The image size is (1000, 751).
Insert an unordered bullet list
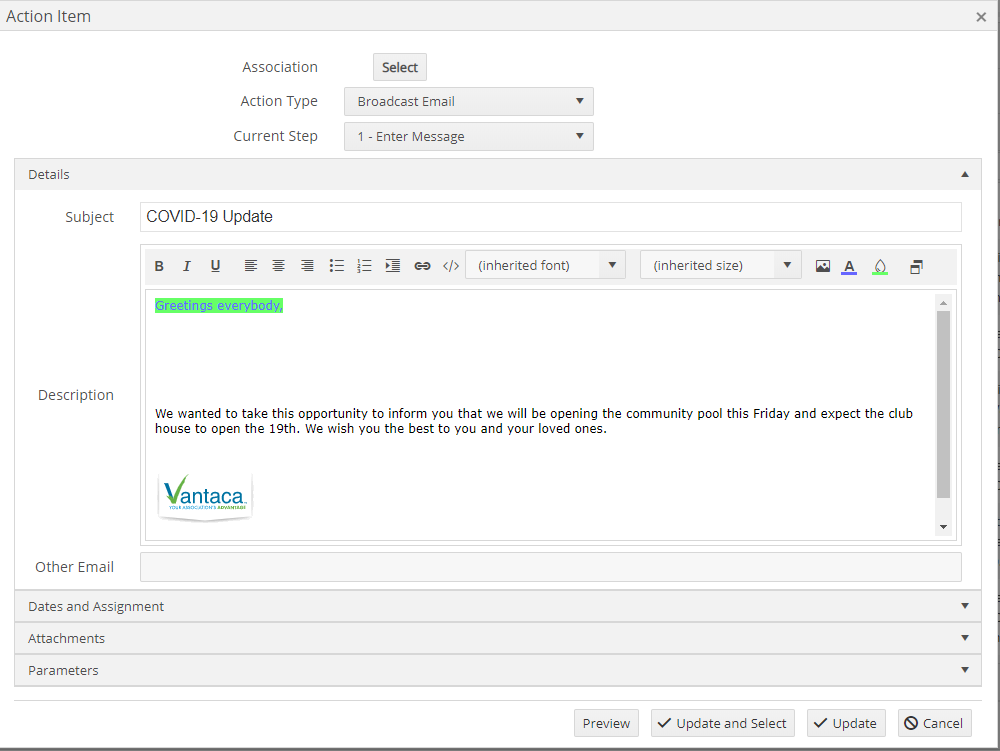[336, 265]
